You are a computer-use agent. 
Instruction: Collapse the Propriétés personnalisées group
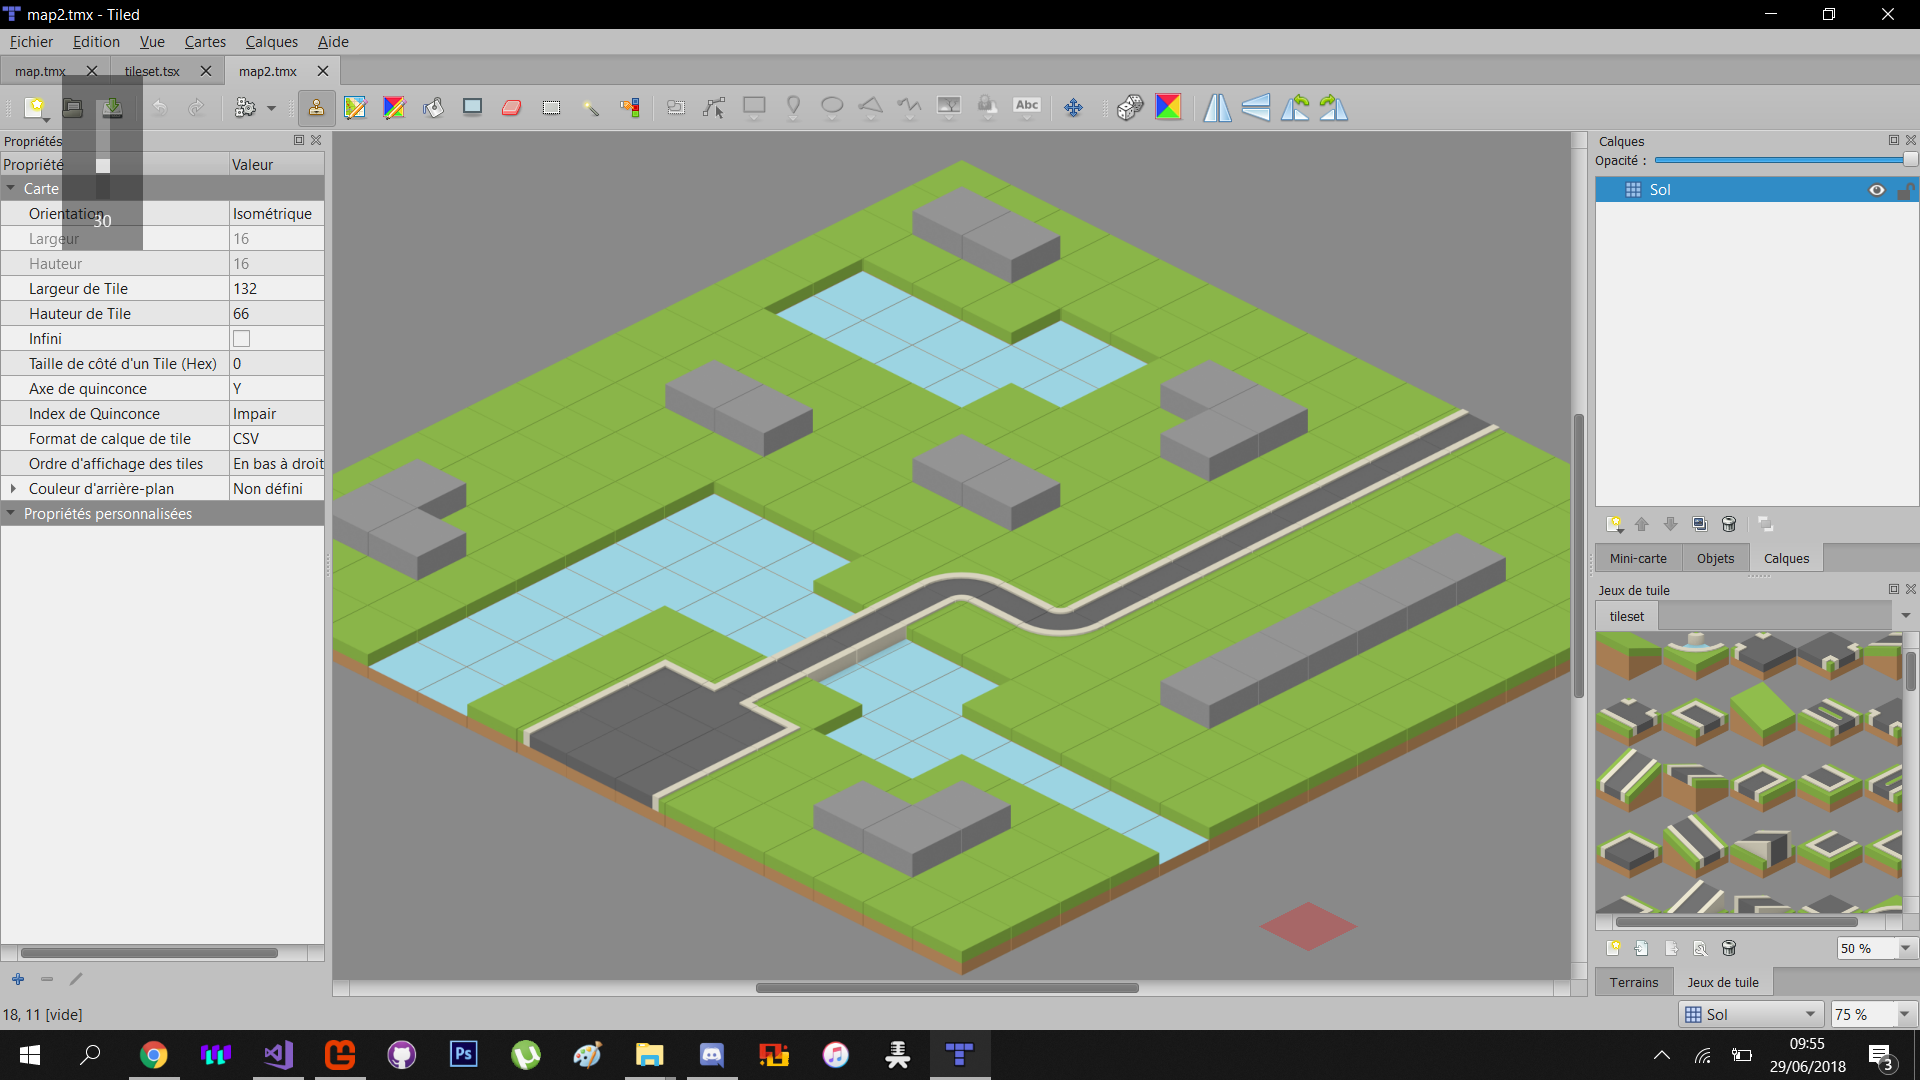click(x=11, y=514)
